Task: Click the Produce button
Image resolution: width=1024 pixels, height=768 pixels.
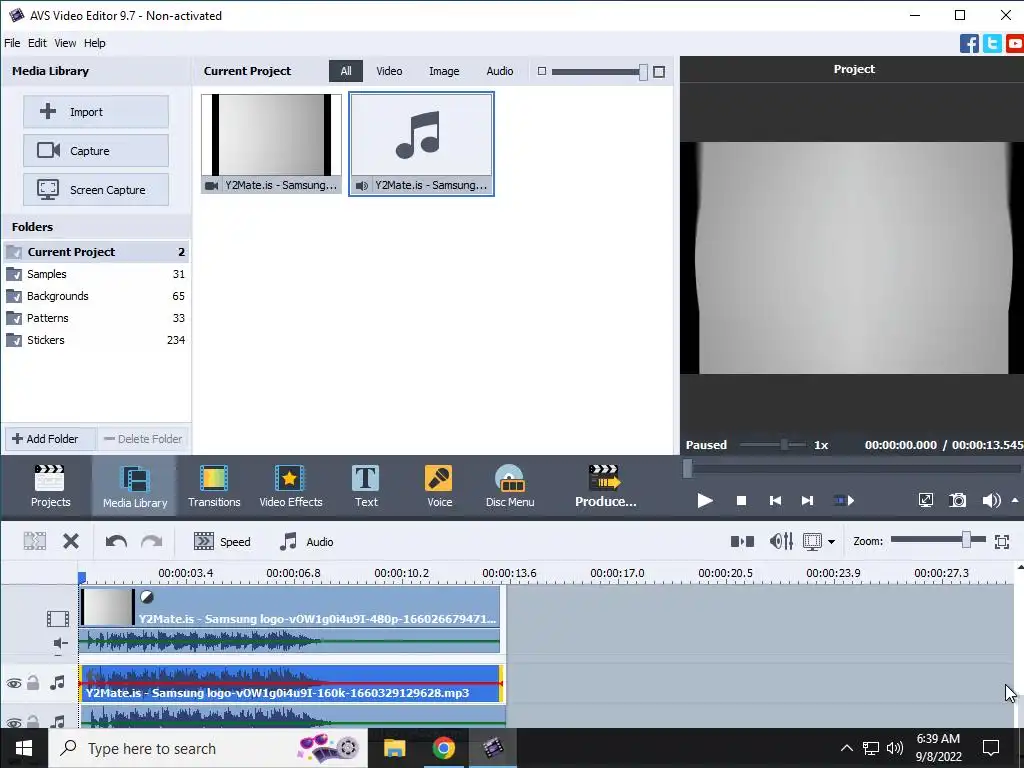Action: pyautogui.click(x=605, y=486)
